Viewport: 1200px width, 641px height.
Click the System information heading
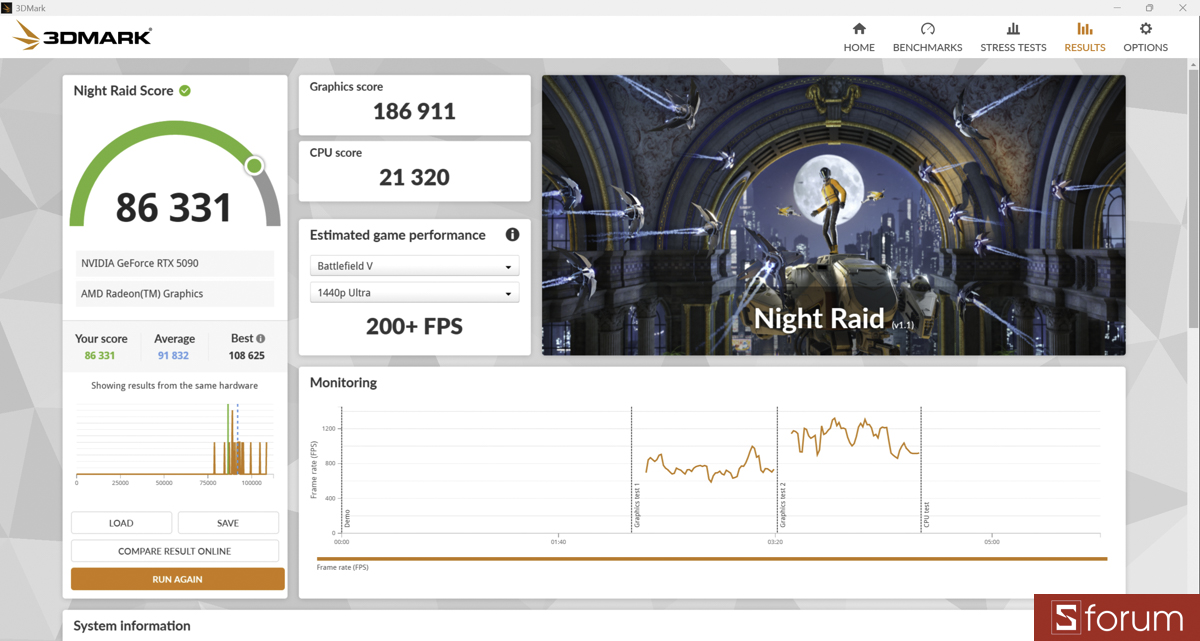tap(132, 626)
